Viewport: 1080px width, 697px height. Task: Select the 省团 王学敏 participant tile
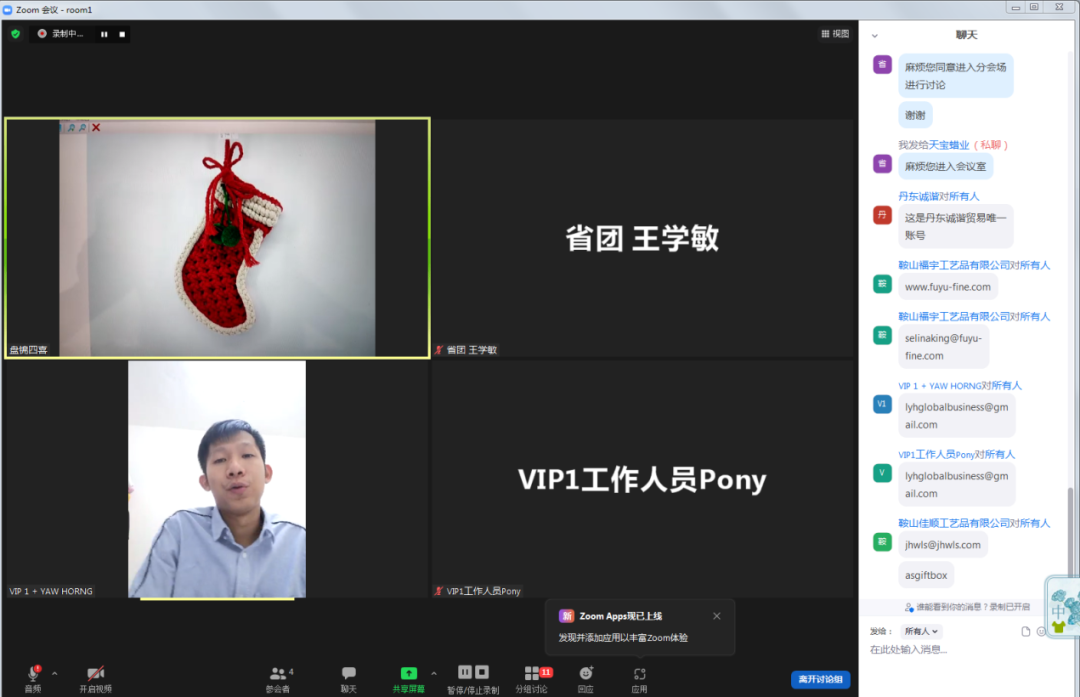pos(642,238)
